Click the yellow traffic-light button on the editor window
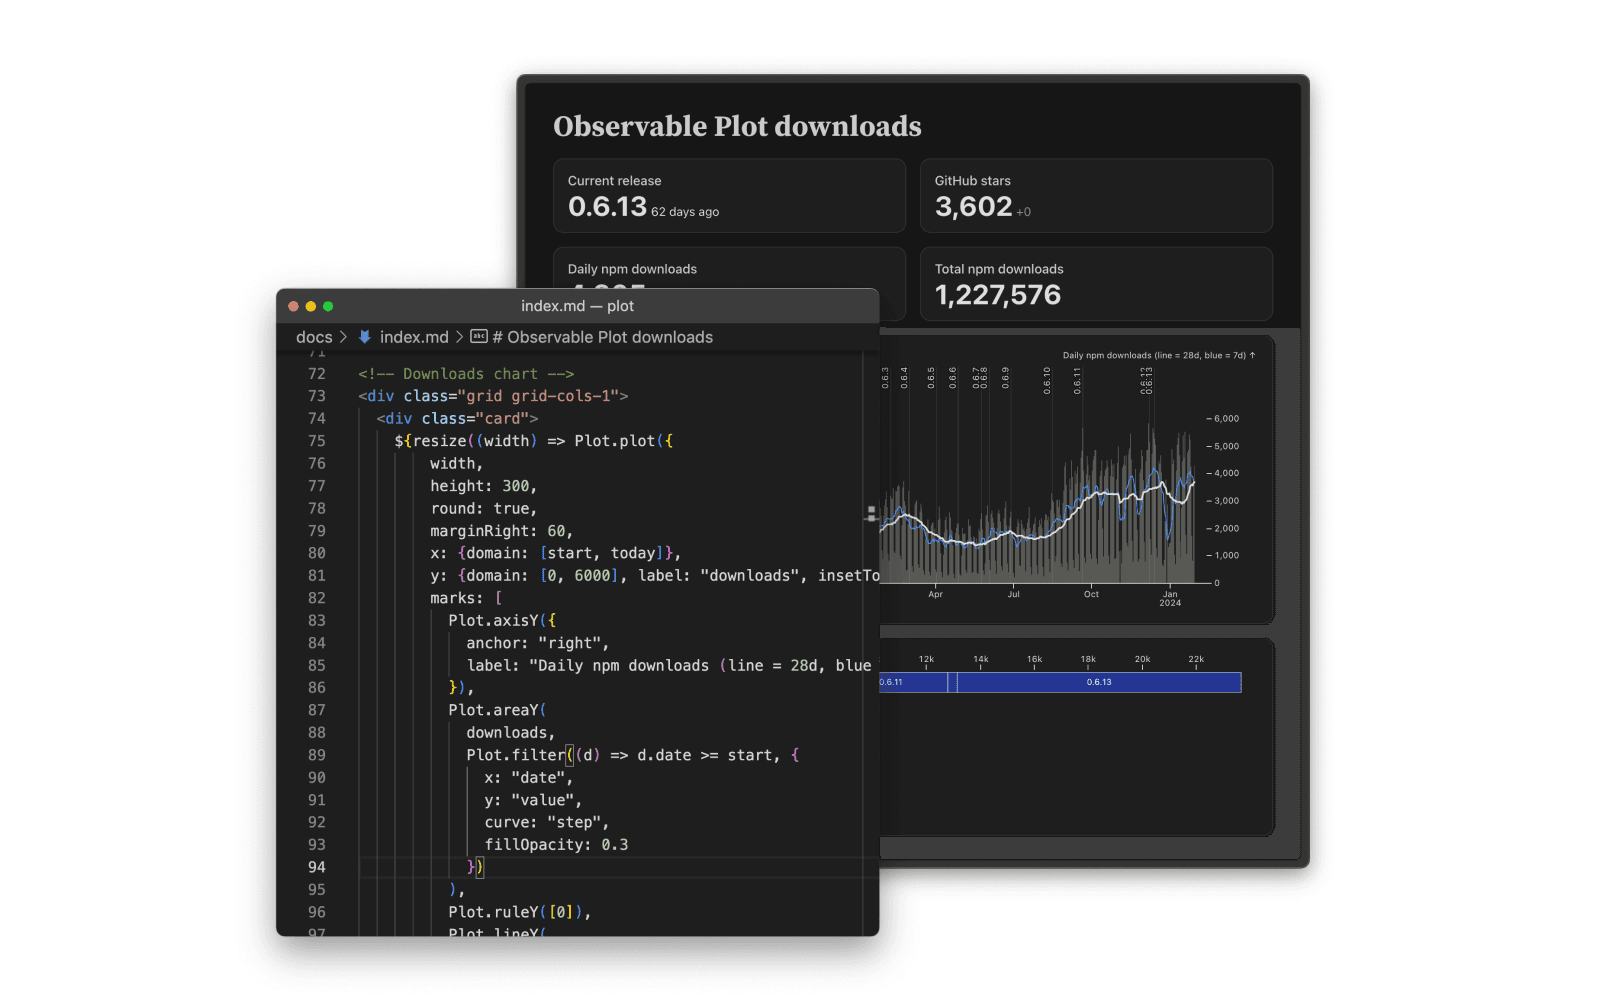Screen dimensions: 1600x1000 point(310,306)
